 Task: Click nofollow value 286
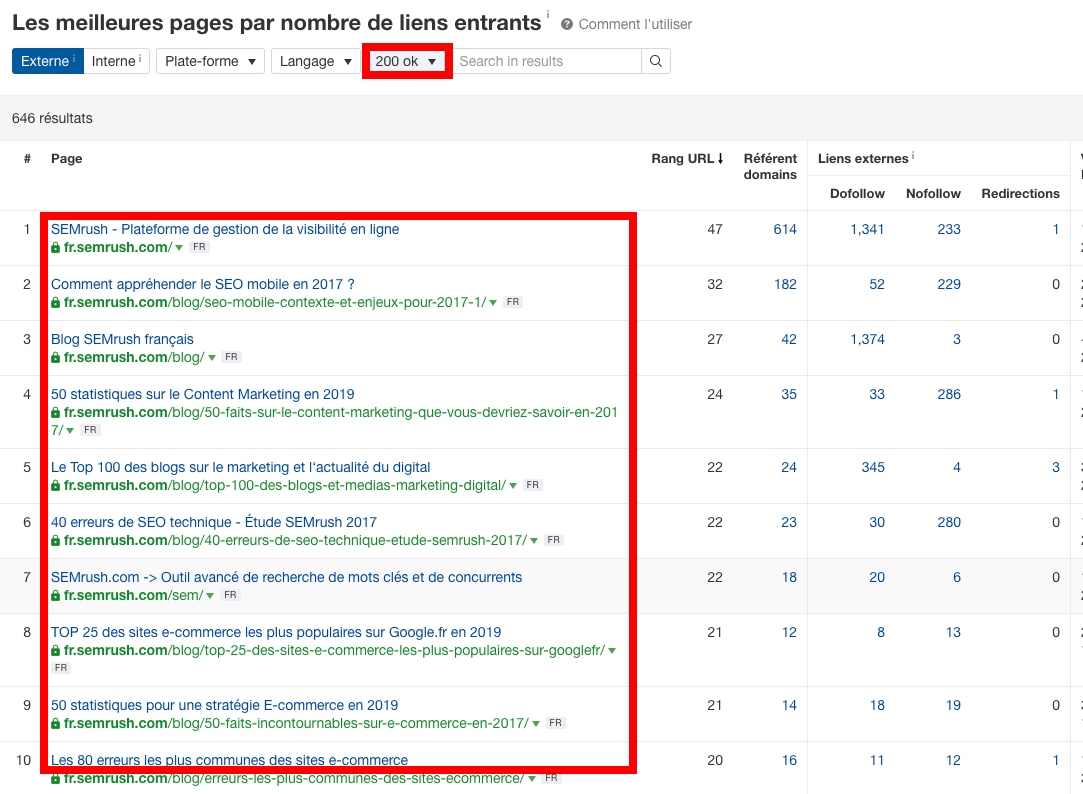point(949,394)
